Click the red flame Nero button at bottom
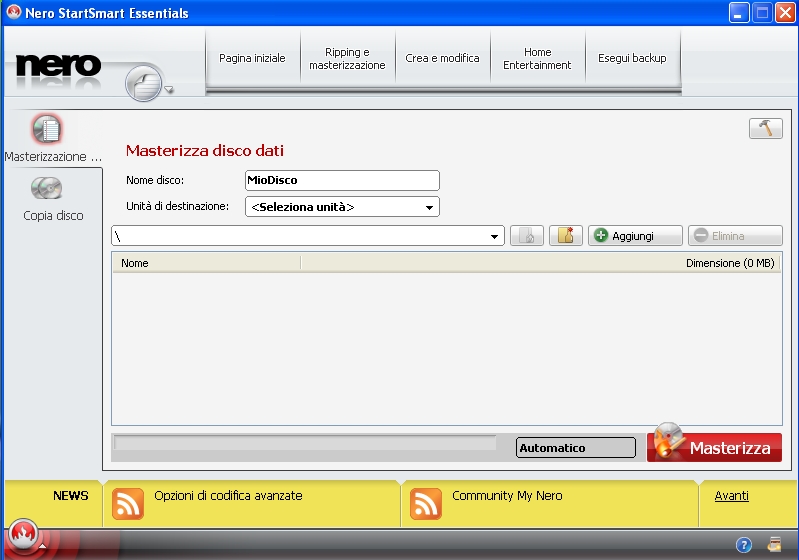This screenshot has width=799, height=560. click(x=23, y=534)
